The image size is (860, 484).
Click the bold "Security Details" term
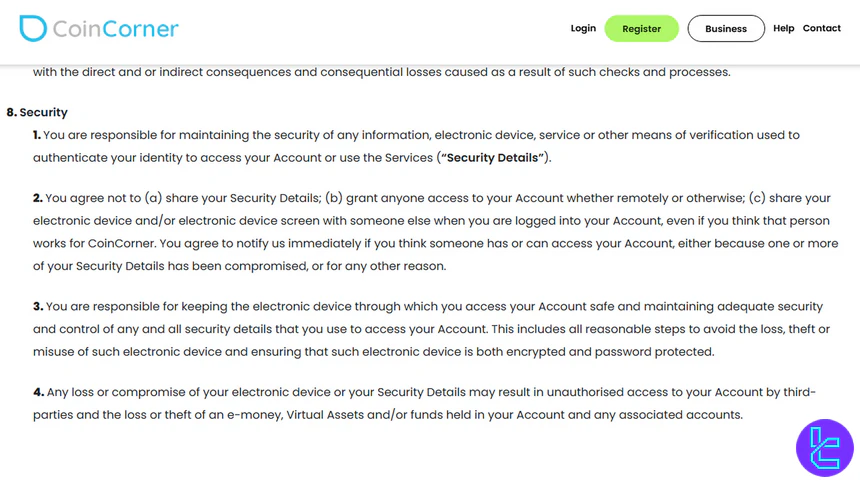point(494,158)
